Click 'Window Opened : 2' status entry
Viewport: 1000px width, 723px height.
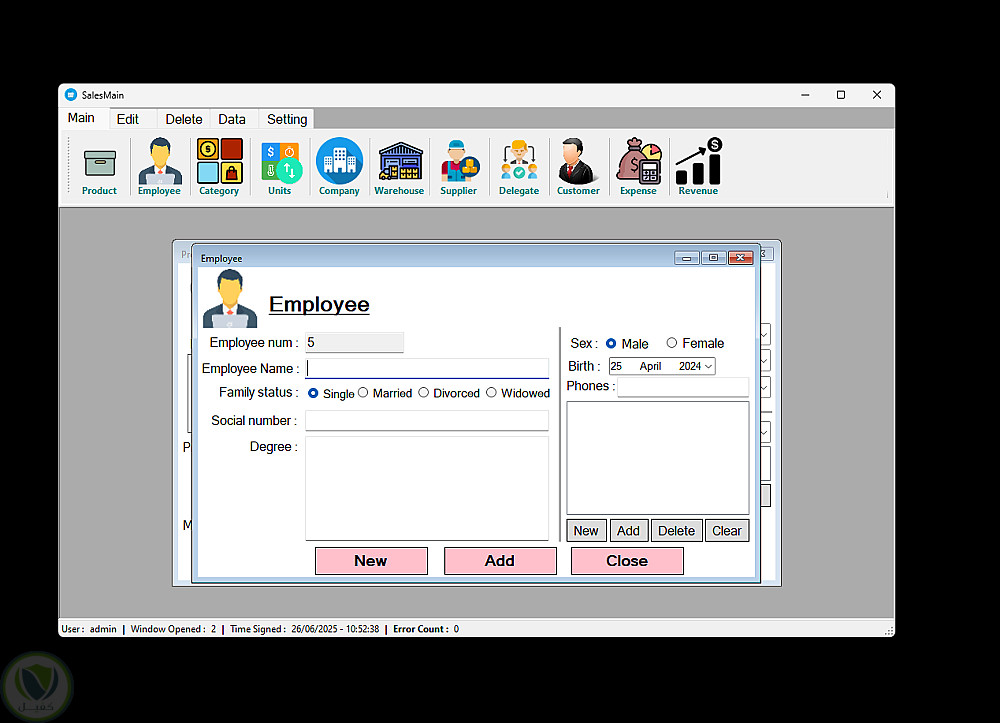[x=173, y=629]
